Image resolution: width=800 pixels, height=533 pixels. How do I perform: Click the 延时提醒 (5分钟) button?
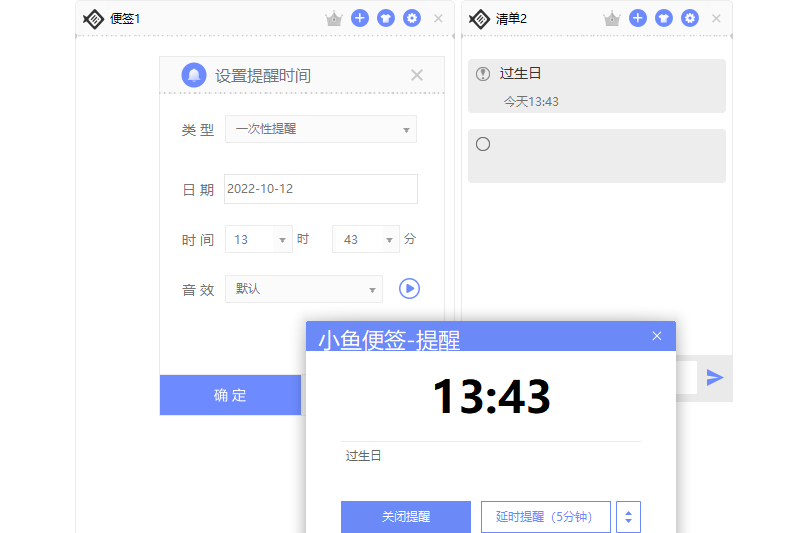545,517
